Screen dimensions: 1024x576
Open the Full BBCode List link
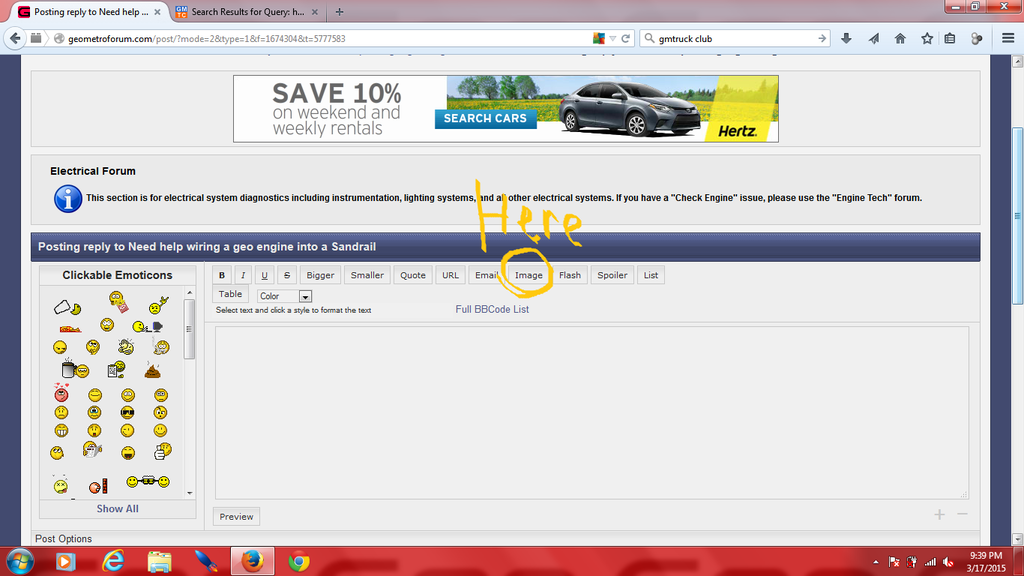[492, 310]
